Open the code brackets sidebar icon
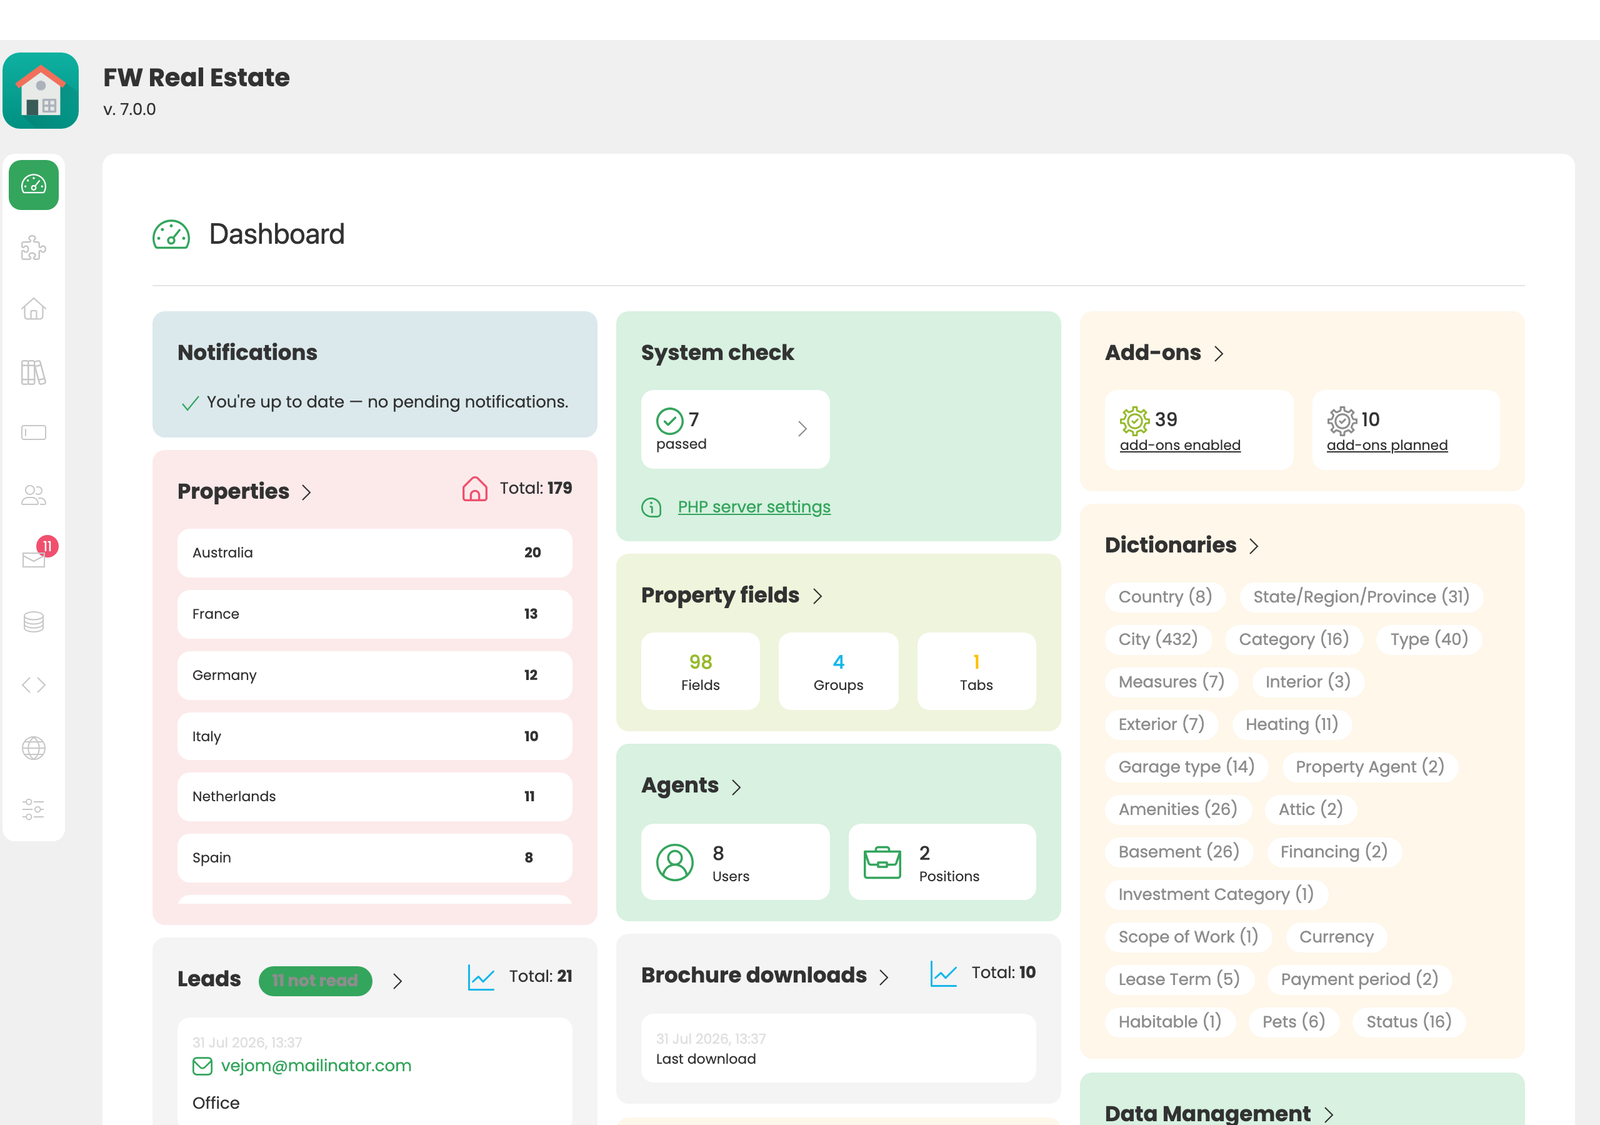This screenshot has width=1600, height=1125. click(34, 685)
